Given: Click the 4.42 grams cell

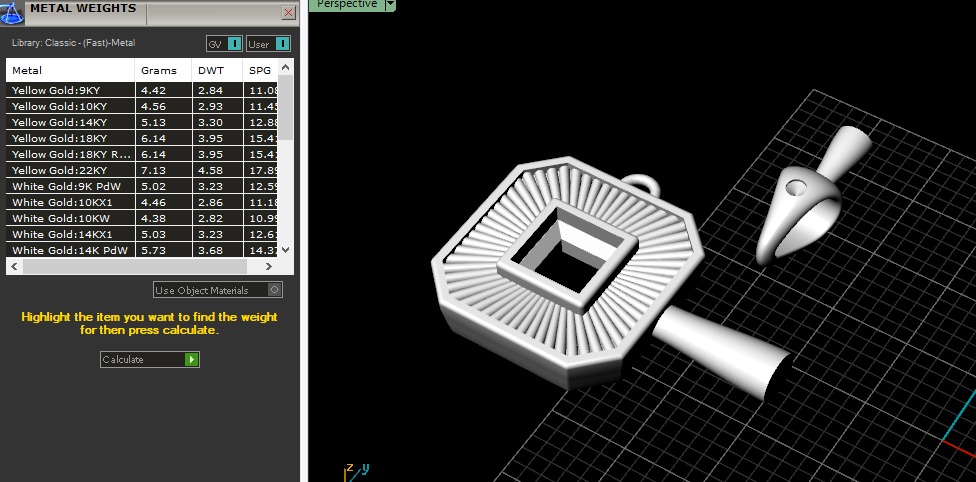Looking at the screenshot, I should coord(163,90).
